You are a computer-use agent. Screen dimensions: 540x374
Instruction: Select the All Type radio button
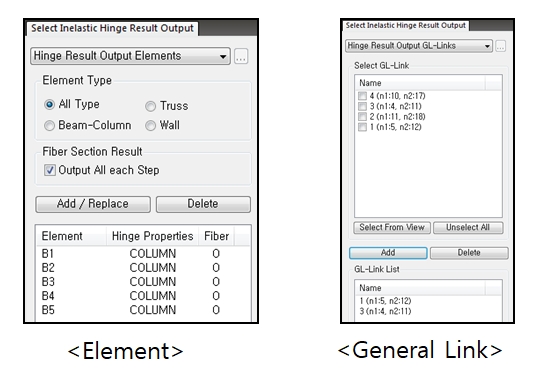(49, 104)
